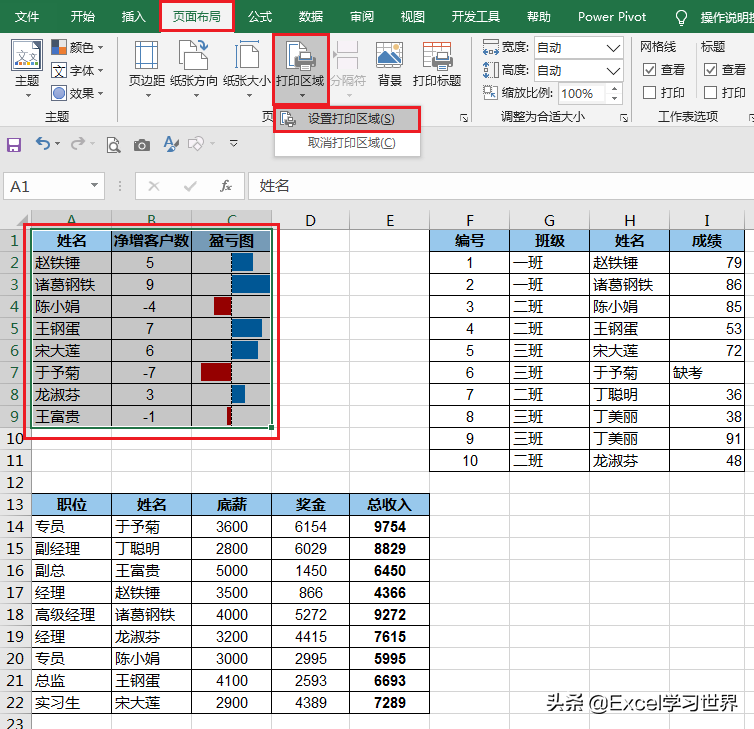
Task: Open the 打印标题 print titles tool
Action: [437, 65]
